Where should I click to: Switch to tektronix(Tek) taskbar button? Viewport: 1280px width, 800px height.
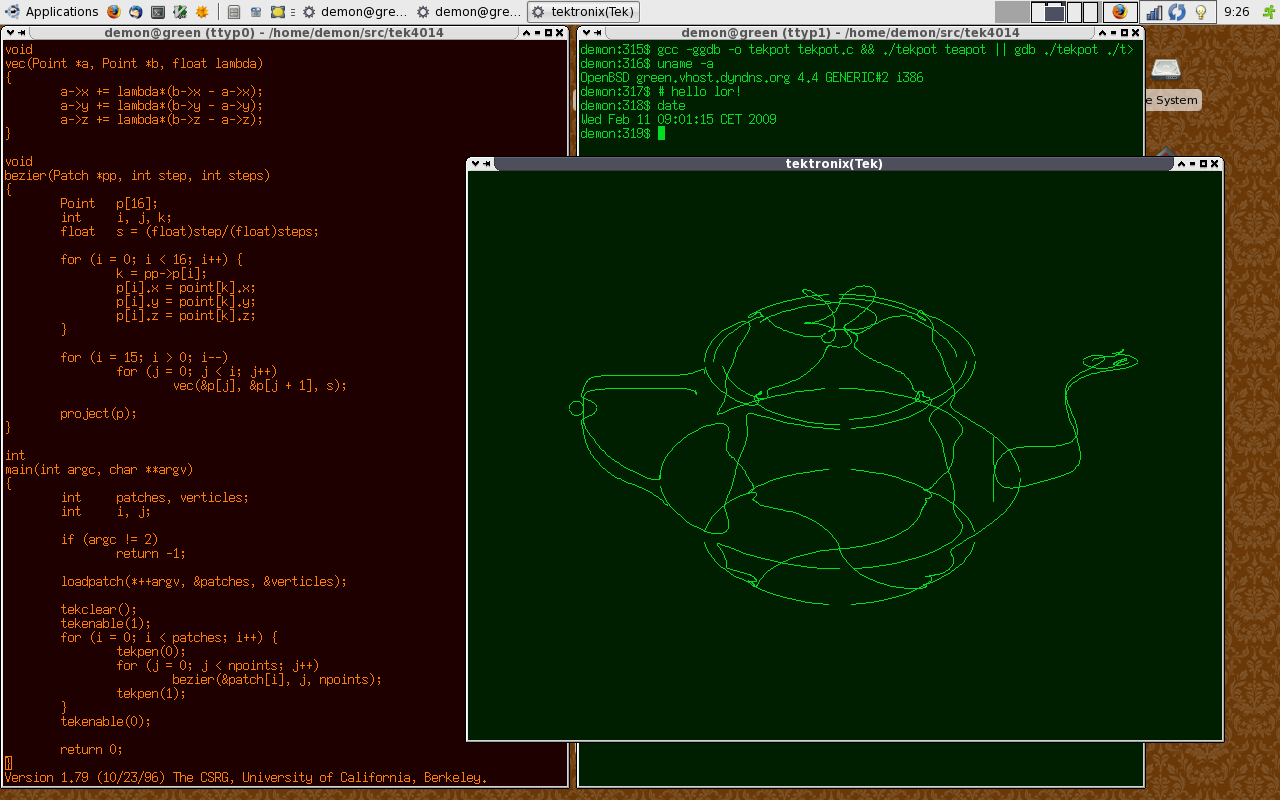583,12
